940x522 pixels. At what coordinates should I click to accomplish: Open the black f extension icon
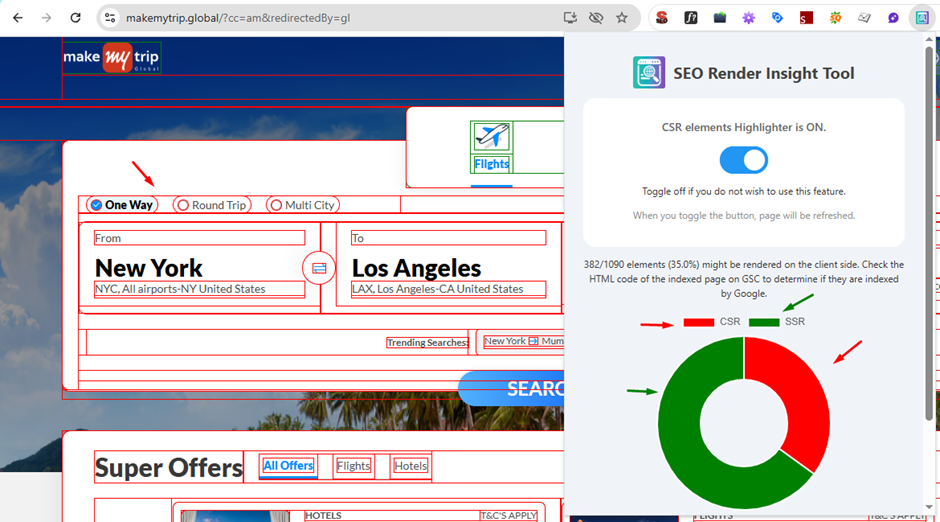tap(691, 18)
